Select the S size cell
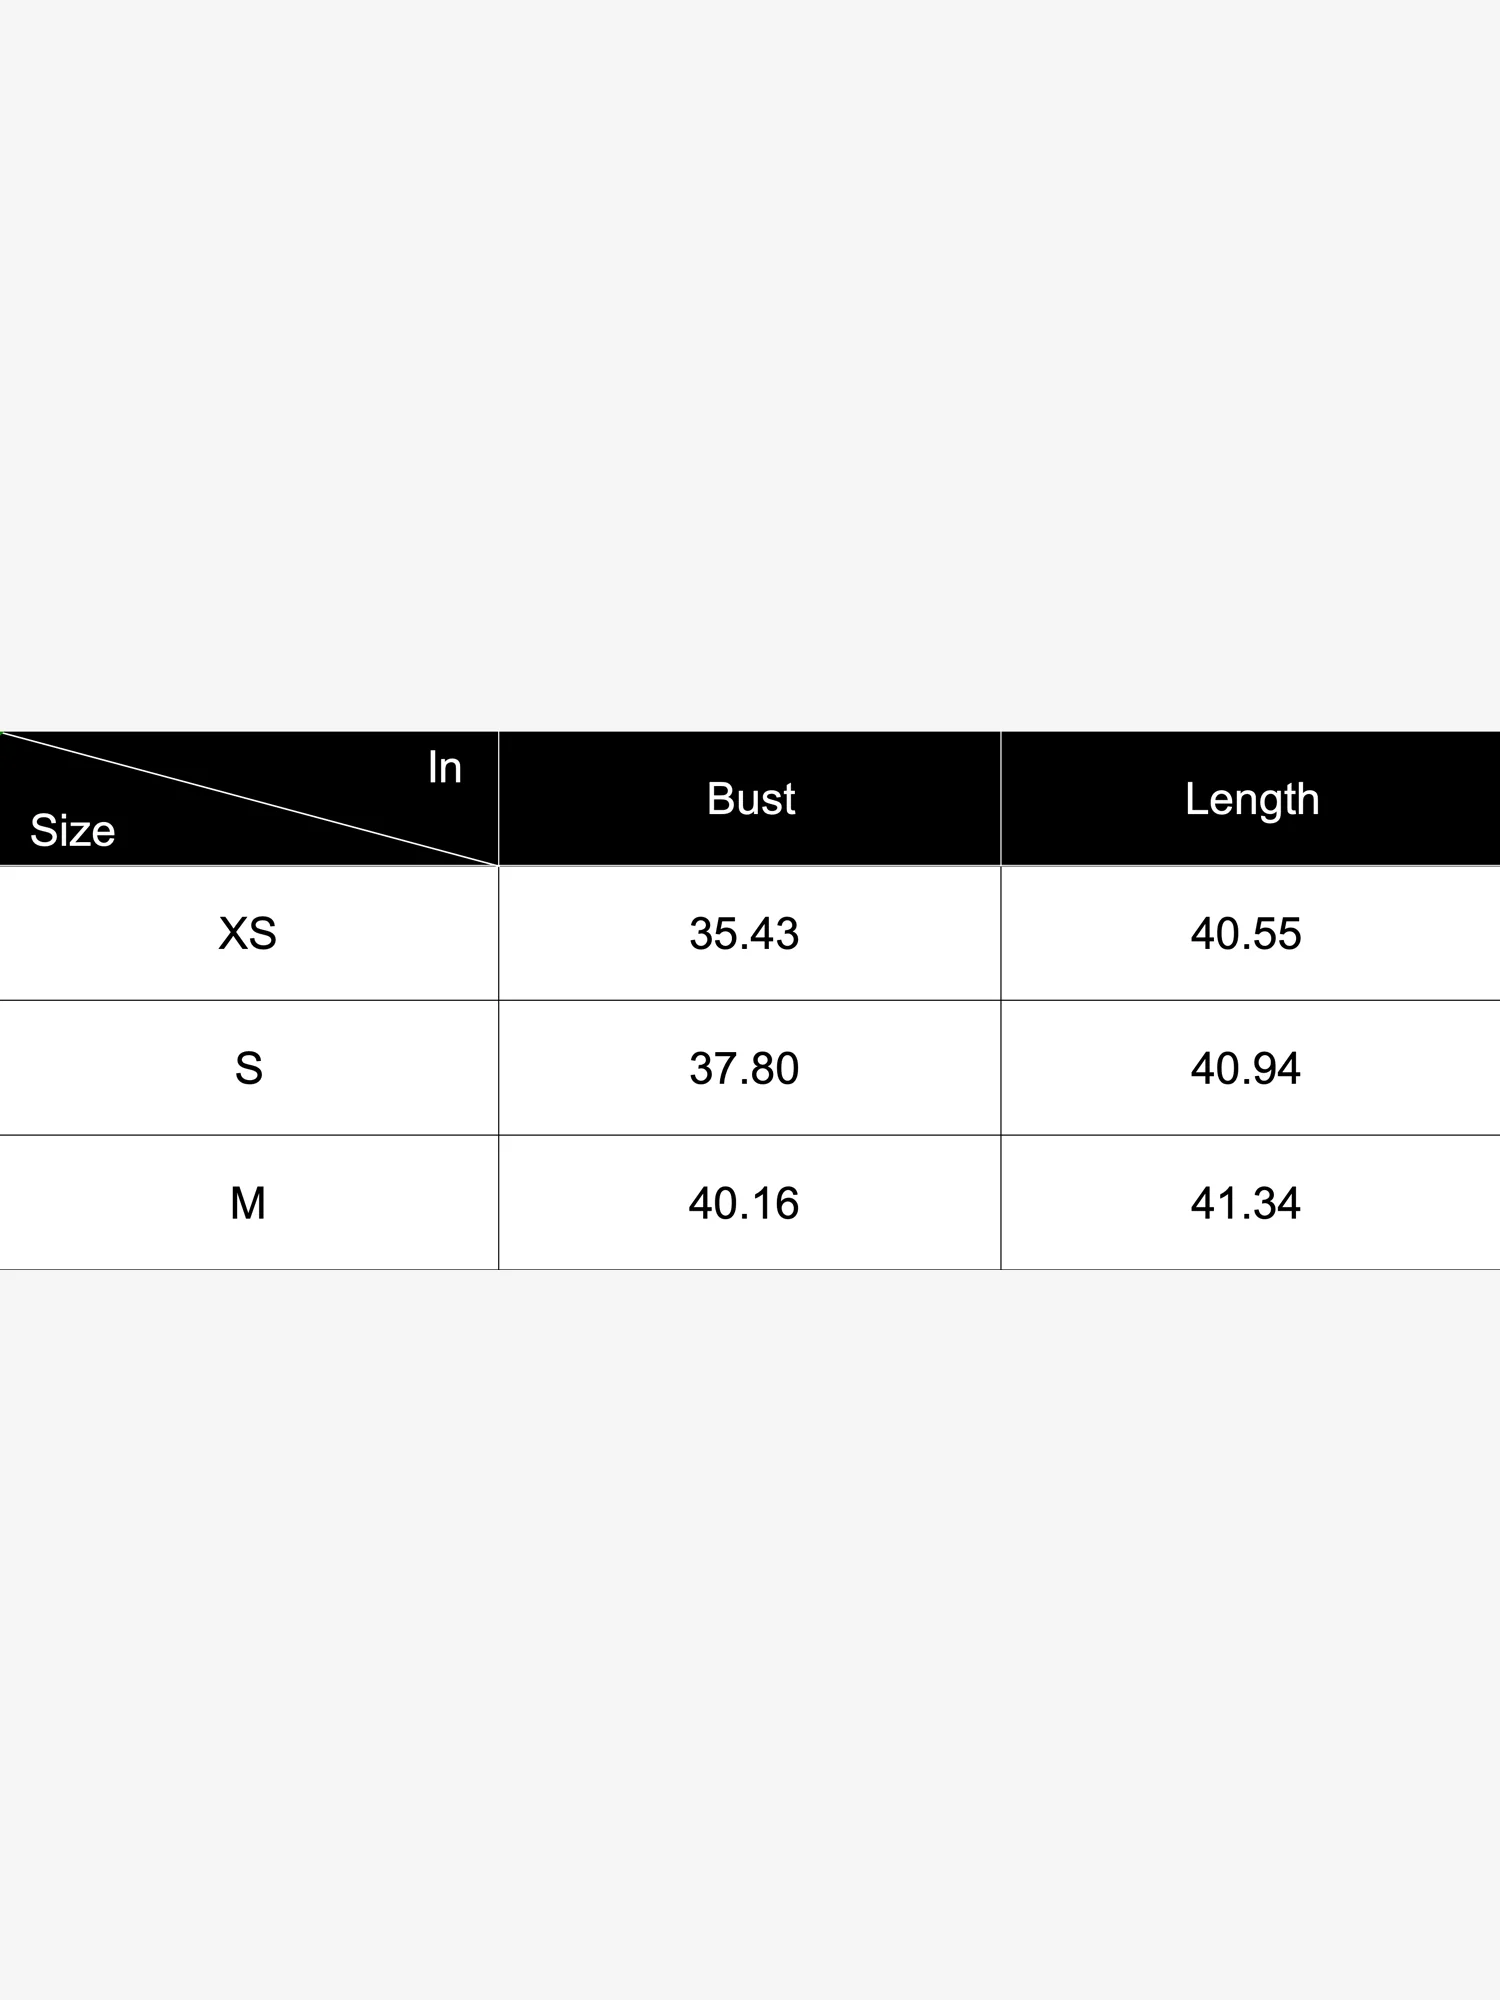 click(248, 1068)
